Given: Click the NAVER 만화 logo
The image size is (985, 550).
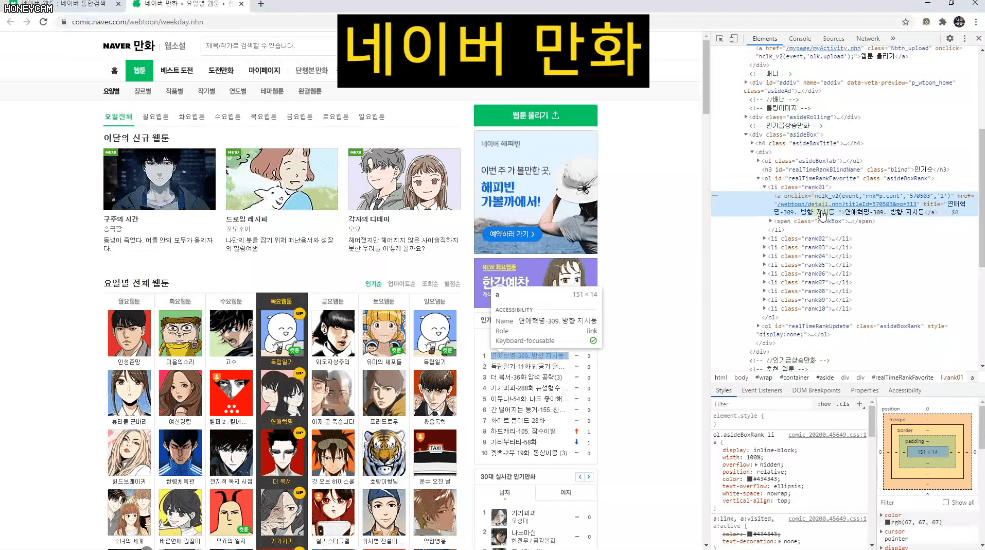Looking at the screenshot, I should [129, 45].
